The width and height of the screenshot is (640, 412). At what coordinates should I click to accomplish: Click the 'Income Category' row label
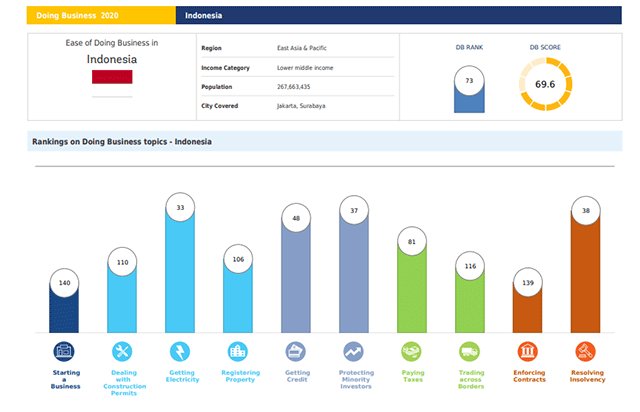pyautogui.click(x=225, y=68)
